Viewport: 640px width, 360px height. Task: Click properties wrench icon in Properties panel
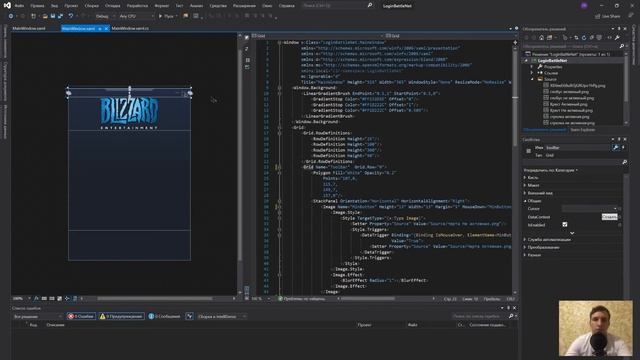615,147
